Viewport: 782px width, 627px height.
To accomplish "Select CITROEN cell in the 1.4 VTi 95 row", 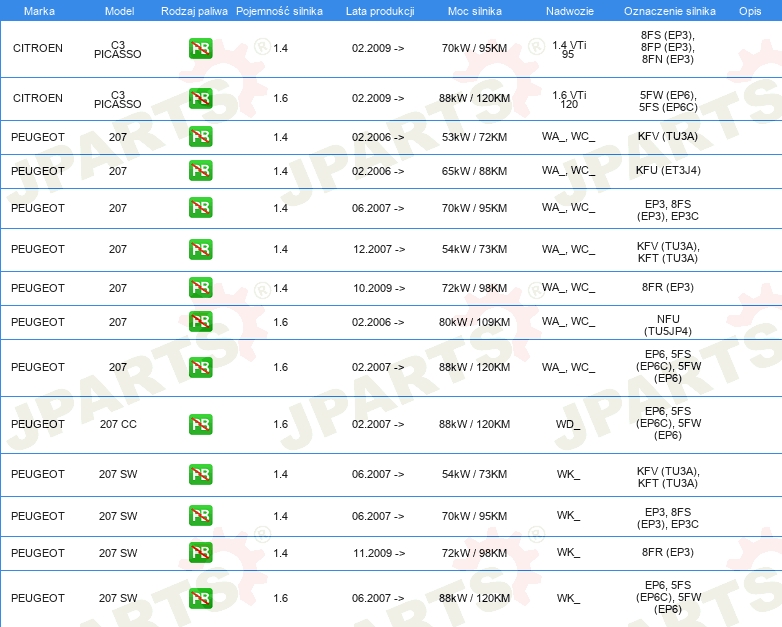I will 38,48.
